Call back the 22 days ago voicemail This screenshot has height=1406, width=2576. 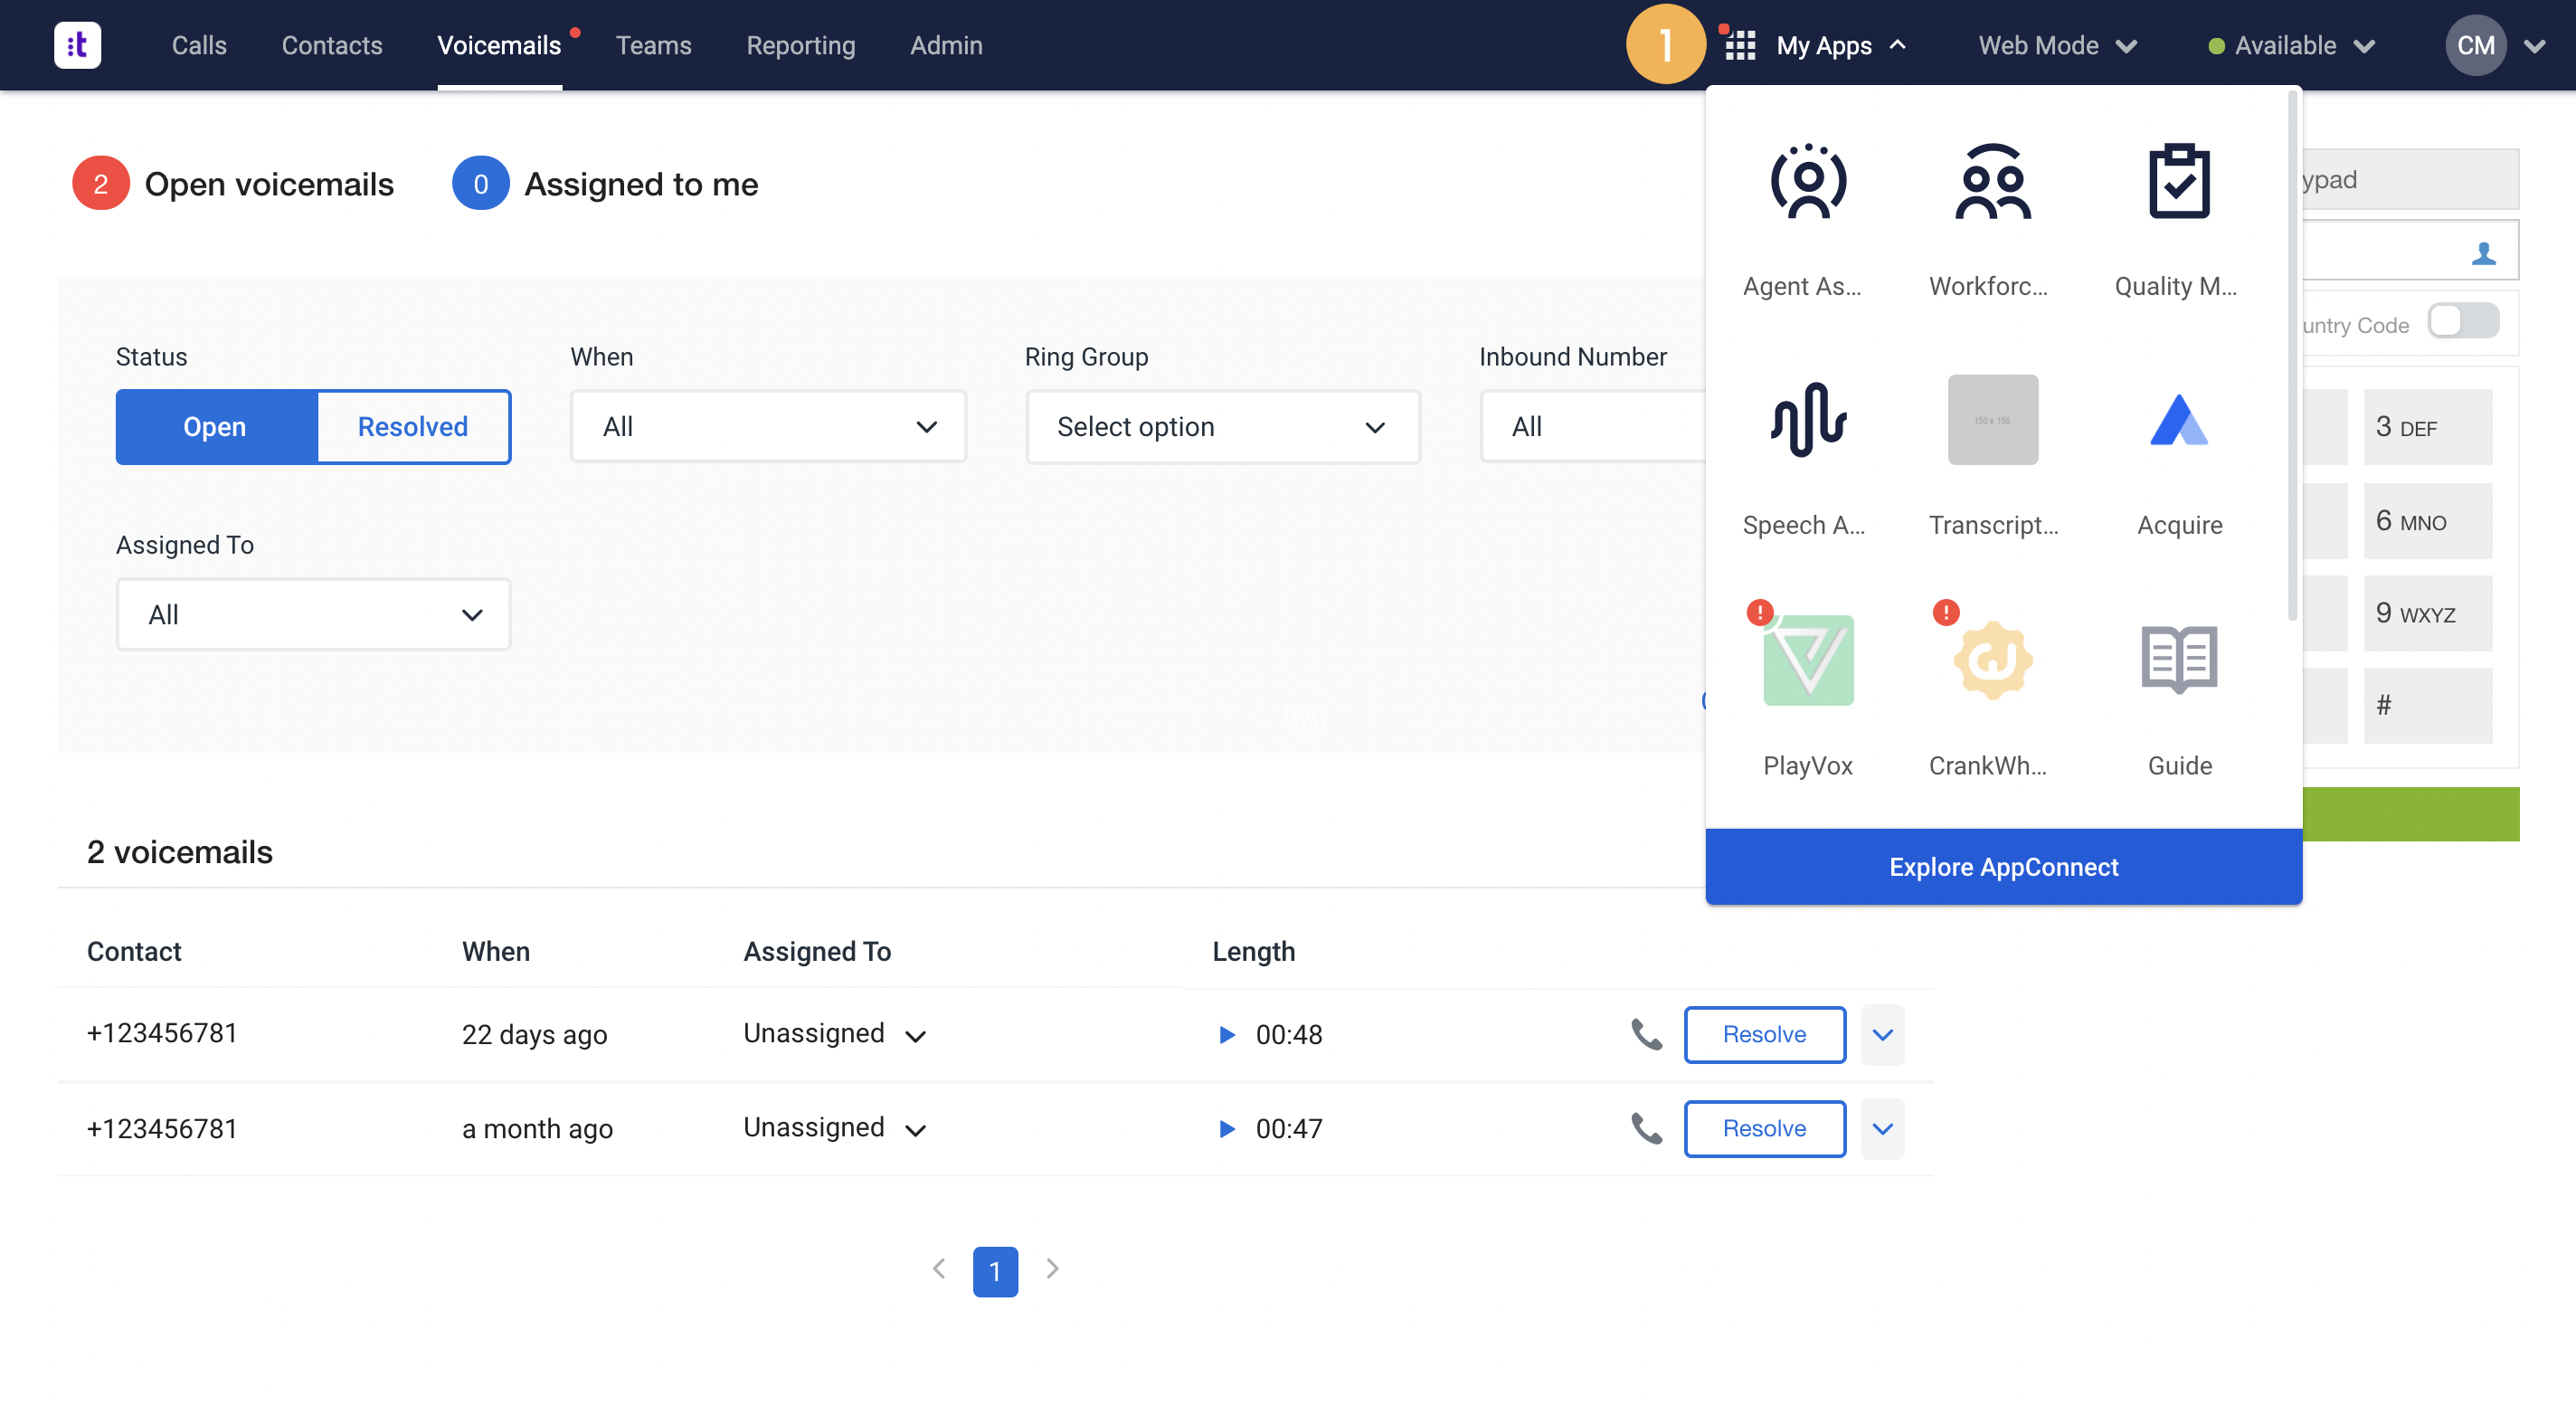coord(1646,1034)
